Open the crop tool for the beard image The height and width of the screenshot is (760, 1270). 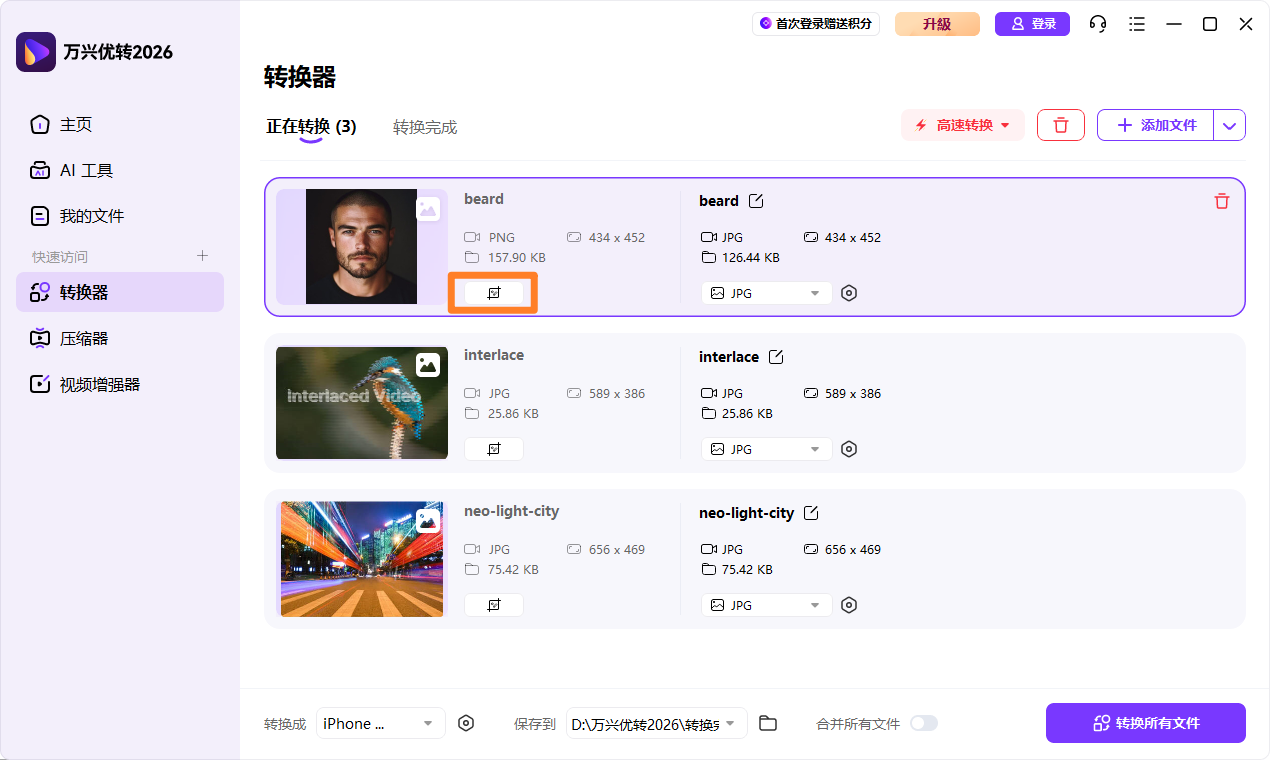tap(493, 292)
